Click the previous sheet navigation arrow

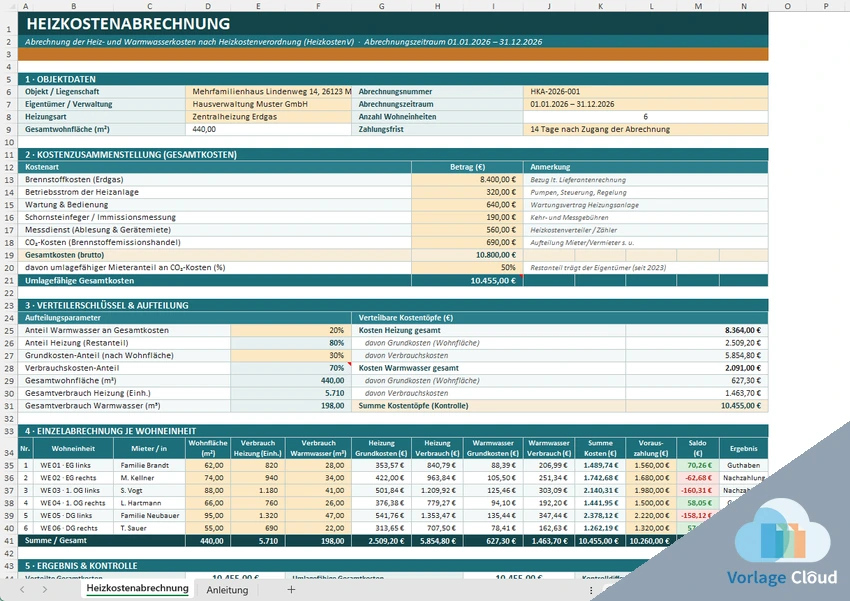point(22,590)
